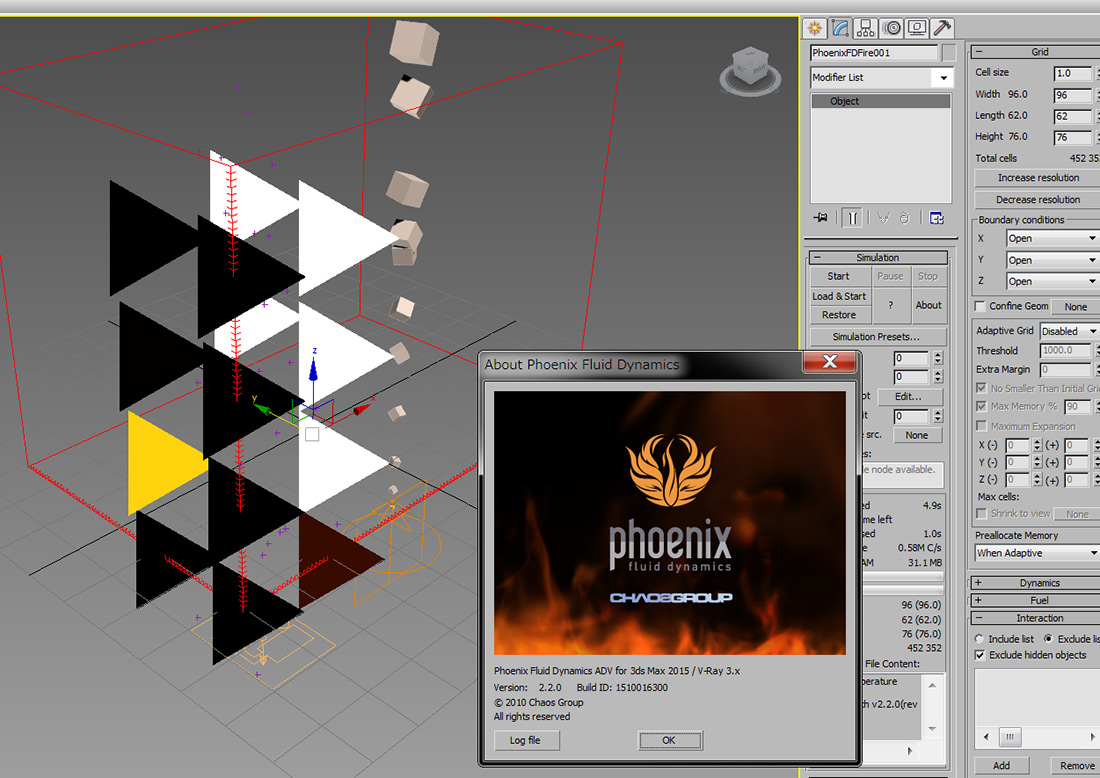The height and width of the screenshot is (778, 1100).
Task: Click the Edit... button
Action: coord(908,396)
